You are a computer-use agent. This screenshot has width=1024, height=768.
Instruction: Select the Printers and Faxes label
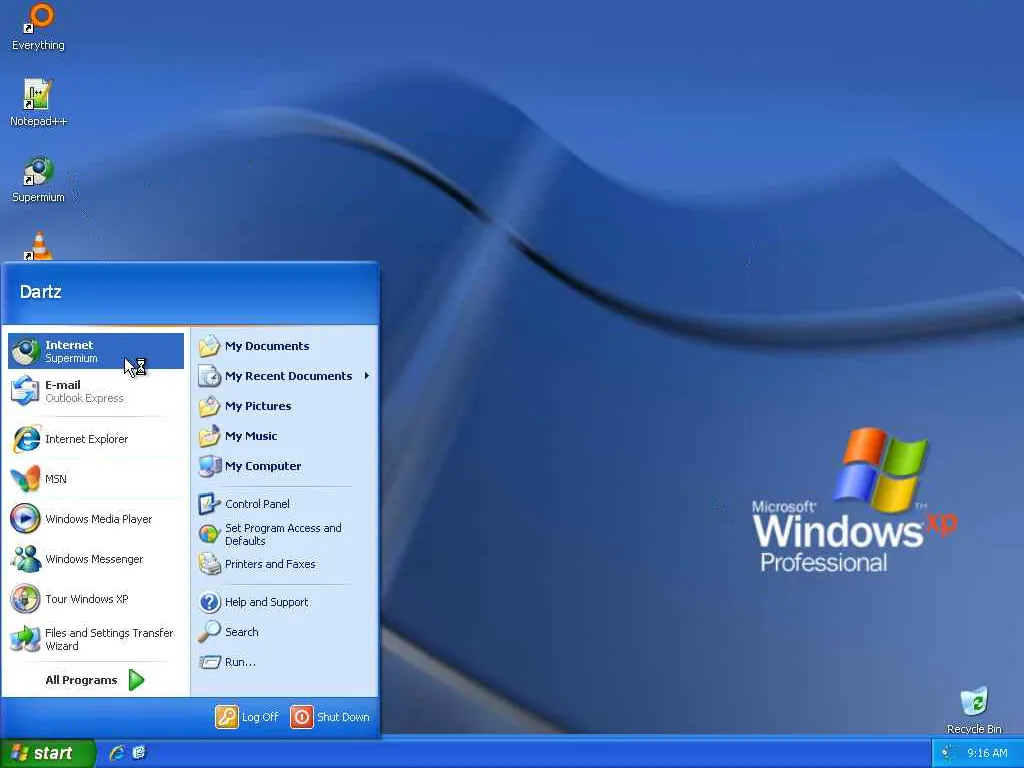(270, 564)
